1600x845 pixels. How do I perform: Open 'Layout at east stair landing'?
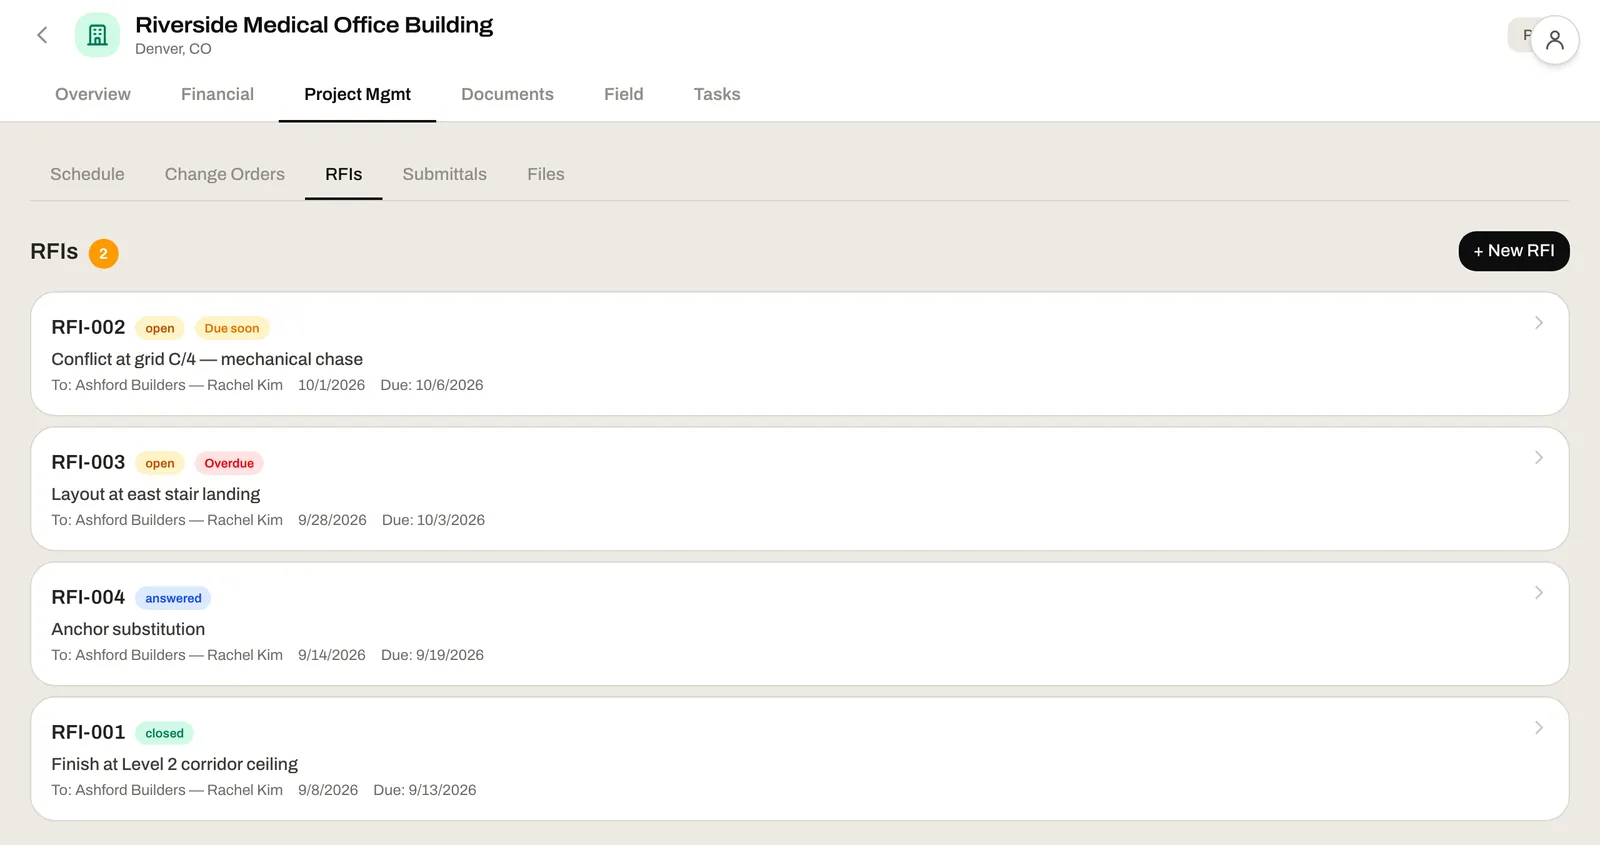tap(155, 494)
